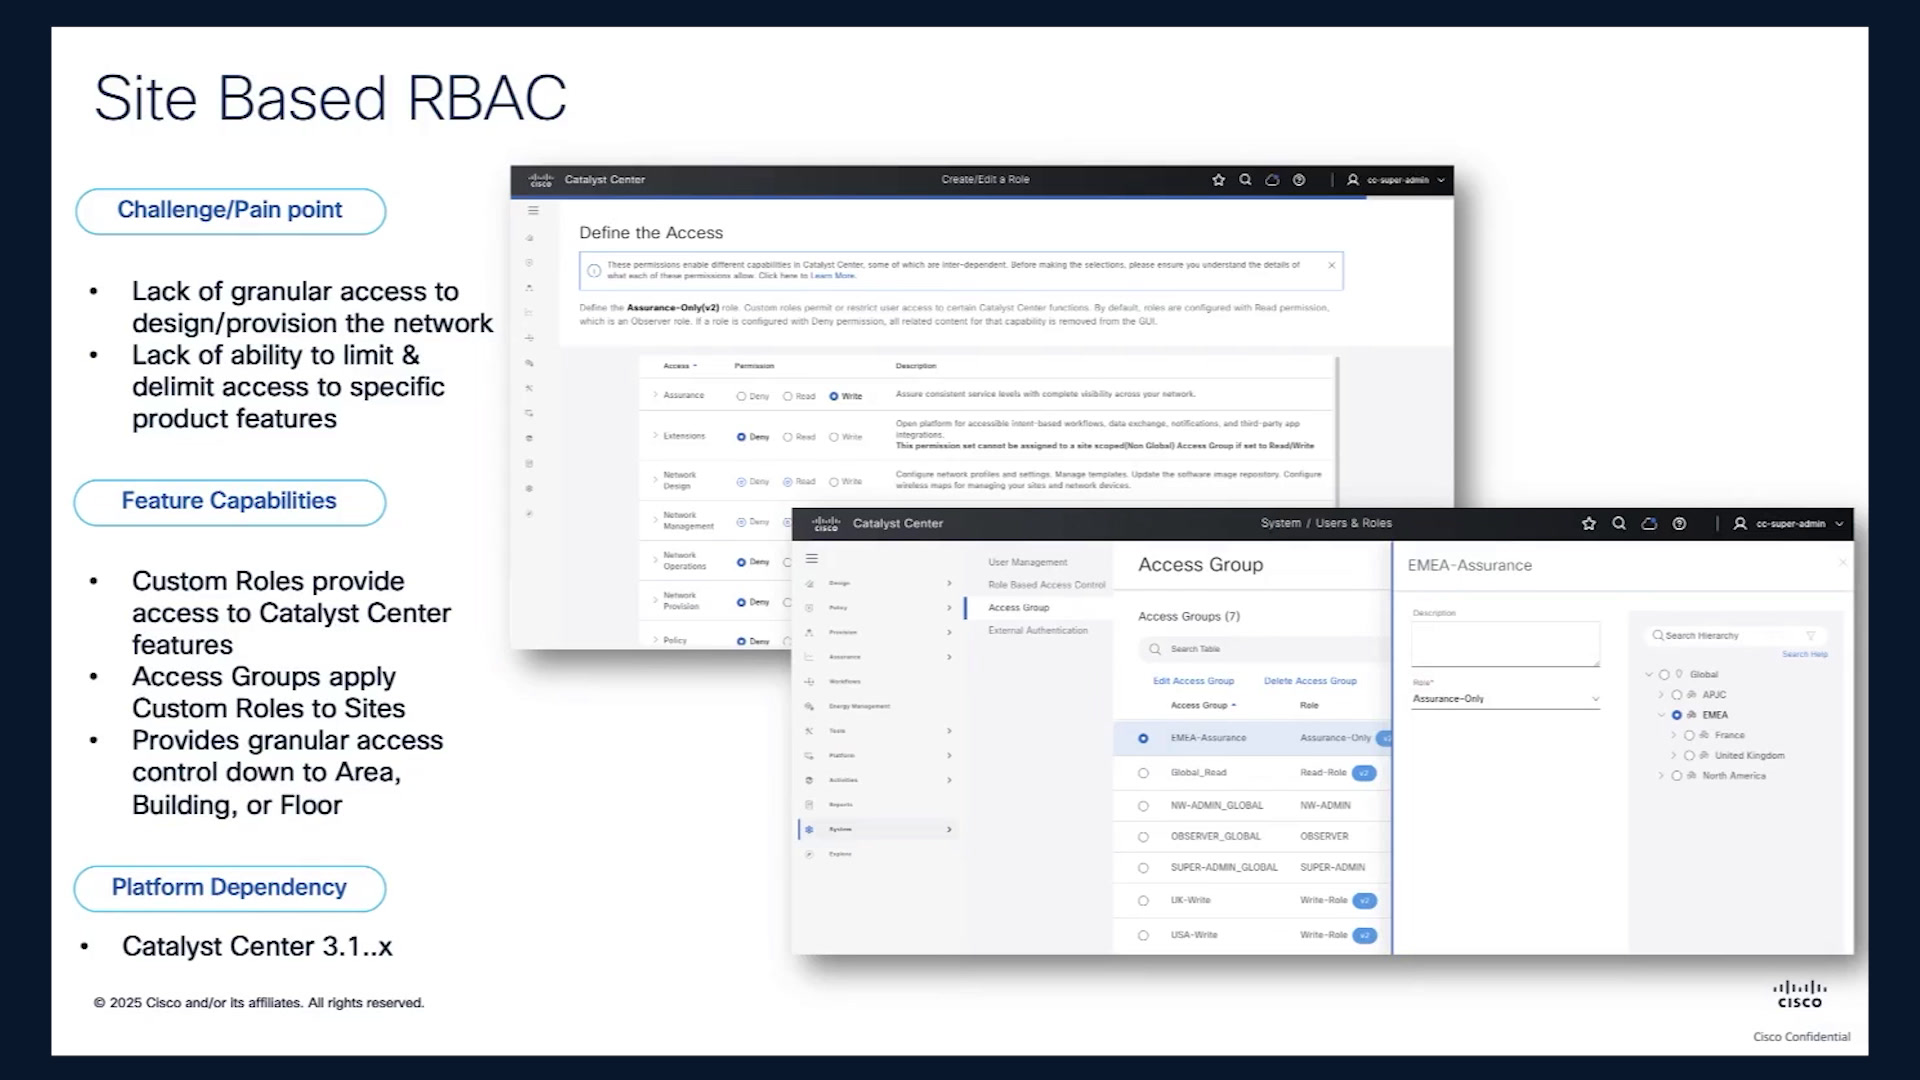Open External Authentication section
Screen dimensions: 1920x1080
pyautogui.click(x=1037, y=631)
